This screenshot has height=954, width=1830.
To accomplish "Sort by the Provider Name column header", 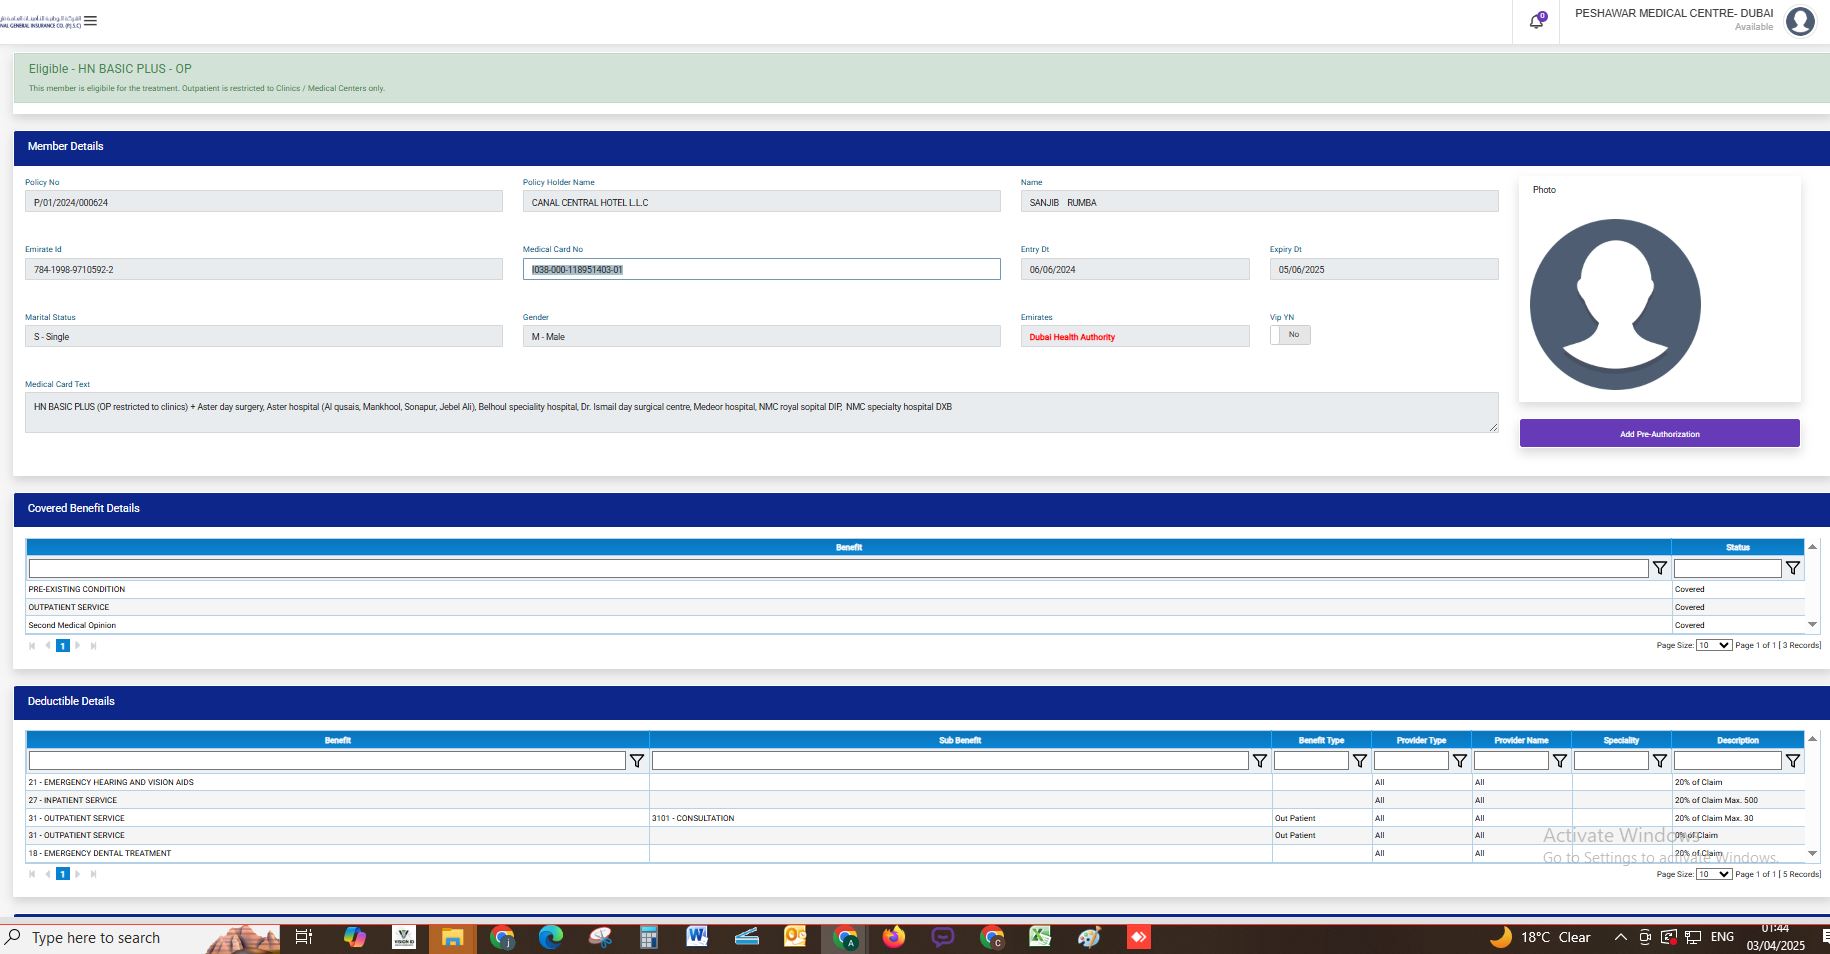I will [x=1521, y=740].
